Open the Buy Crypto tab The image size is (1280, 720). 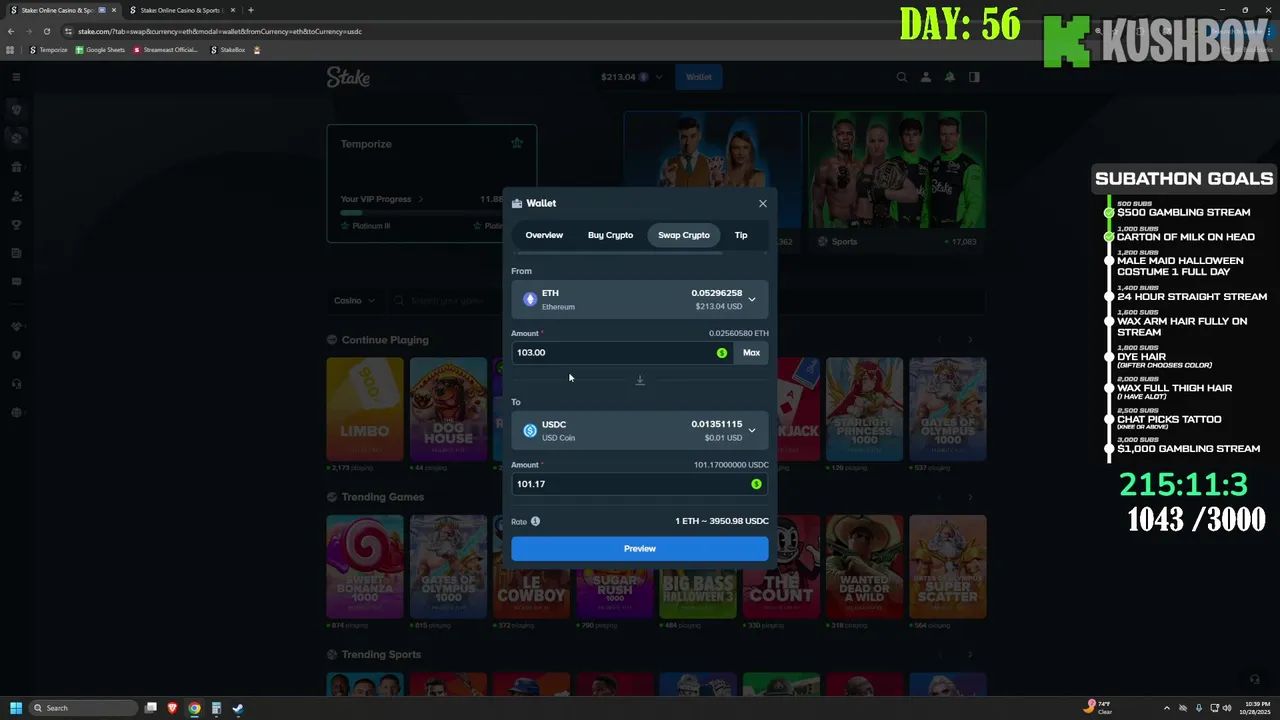point(610,235)
